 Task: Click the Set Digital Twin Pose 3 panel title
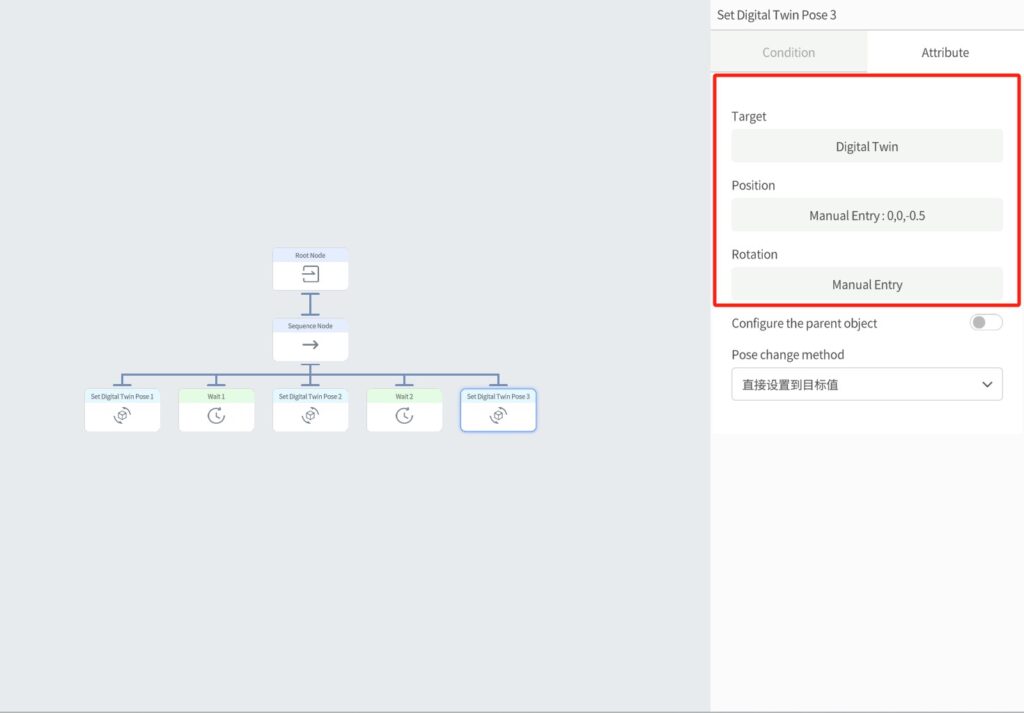[776, 15]
